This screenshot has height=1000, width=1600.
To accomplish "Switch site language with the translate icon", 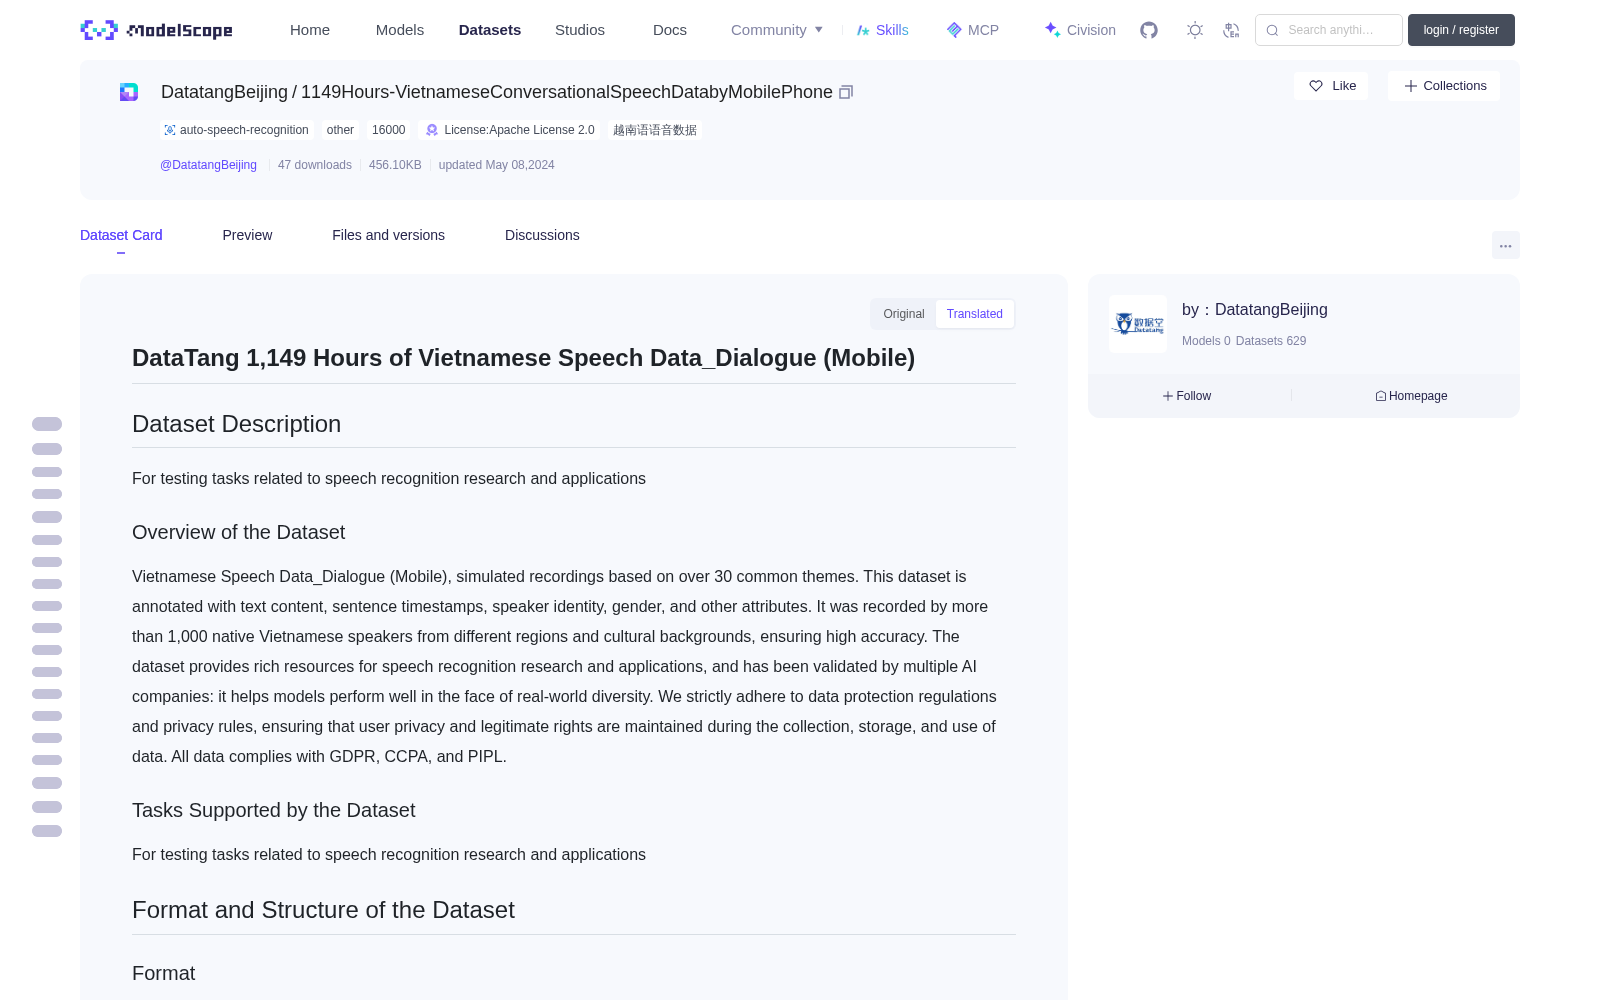I will pos(1231,30).
